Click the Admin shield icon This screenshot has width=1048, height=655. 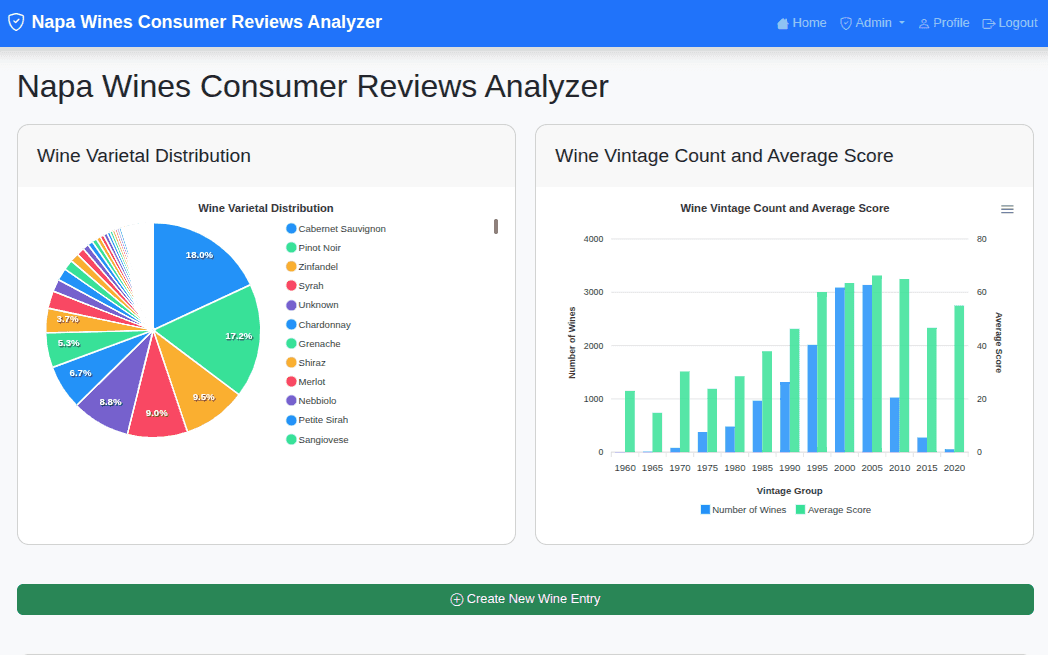click(844, 22)
